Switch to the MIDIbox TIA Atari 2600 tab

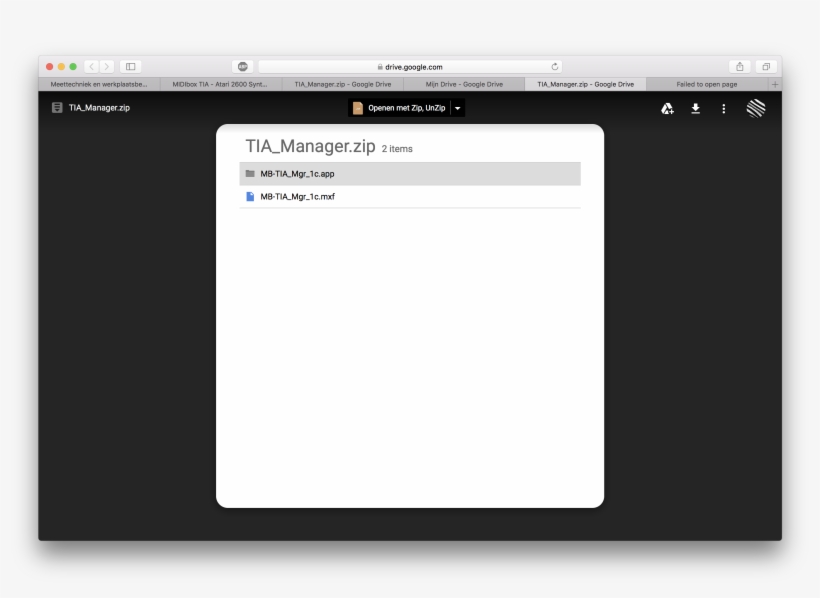[220, 84]
